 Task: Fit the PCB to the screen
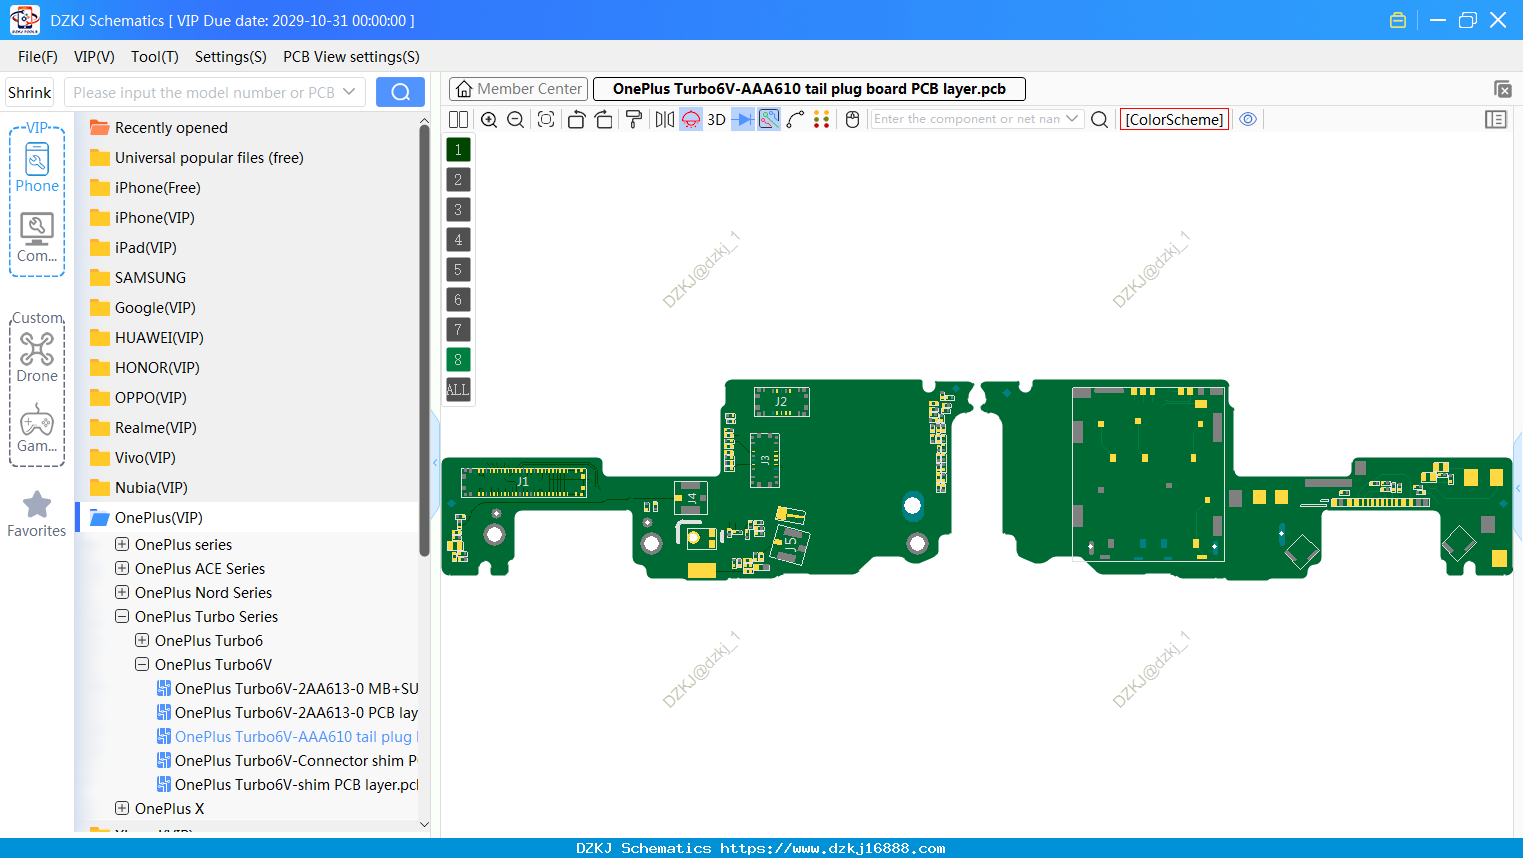tap(546, 119)
